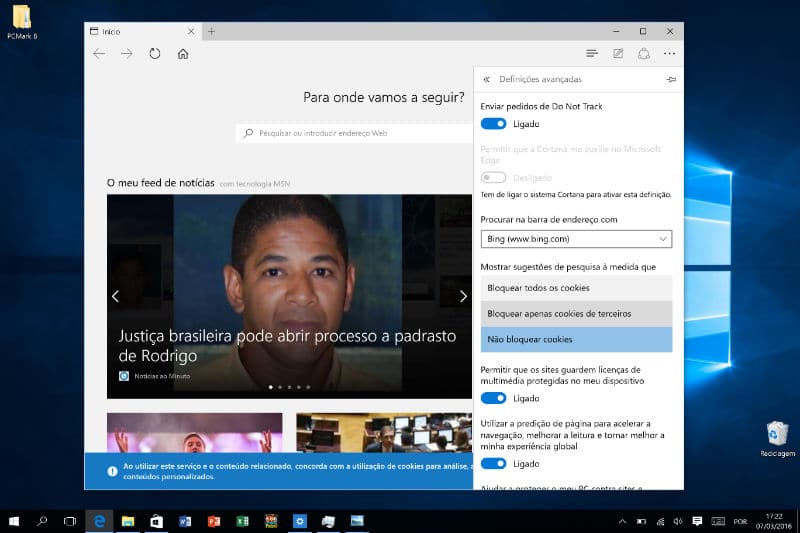Show previous news slide arrow

coord(115,296)
